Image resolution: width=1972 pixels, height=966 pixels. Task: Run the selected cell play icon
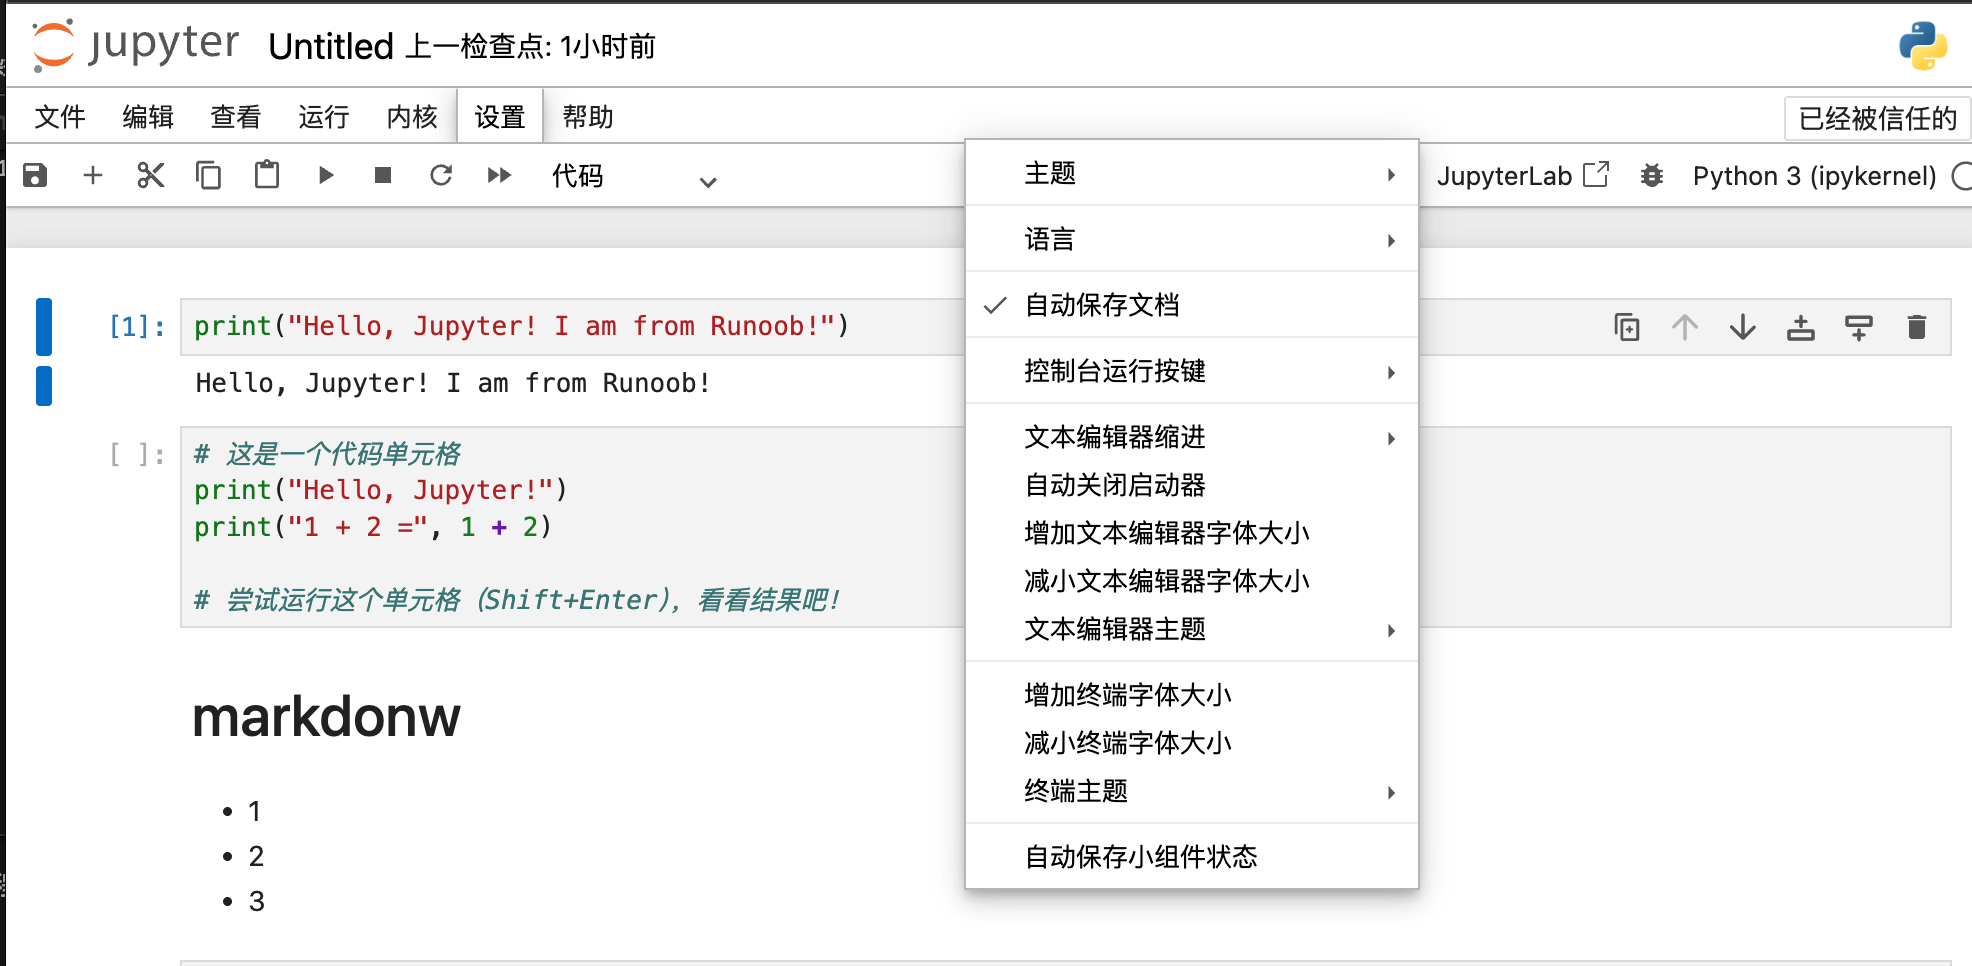point(325,176)
